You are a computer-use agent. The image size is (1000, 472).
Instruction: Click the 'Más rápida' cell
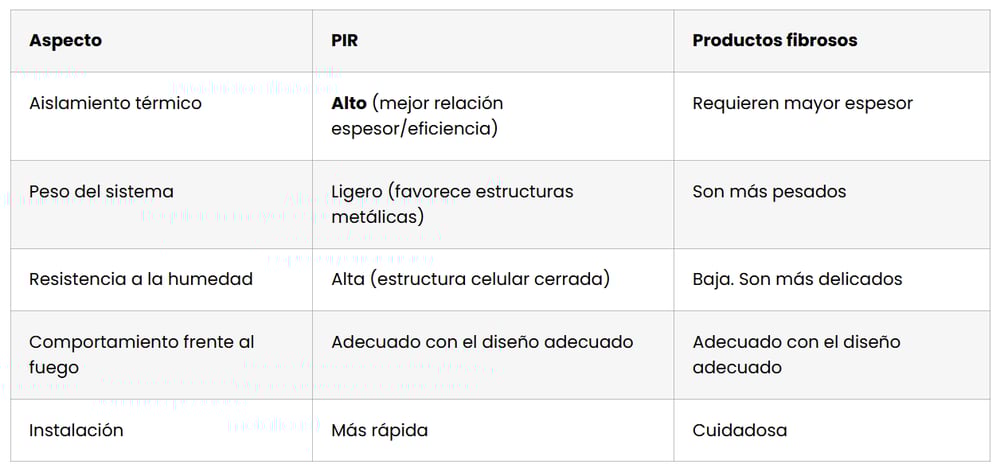[379, 430]
